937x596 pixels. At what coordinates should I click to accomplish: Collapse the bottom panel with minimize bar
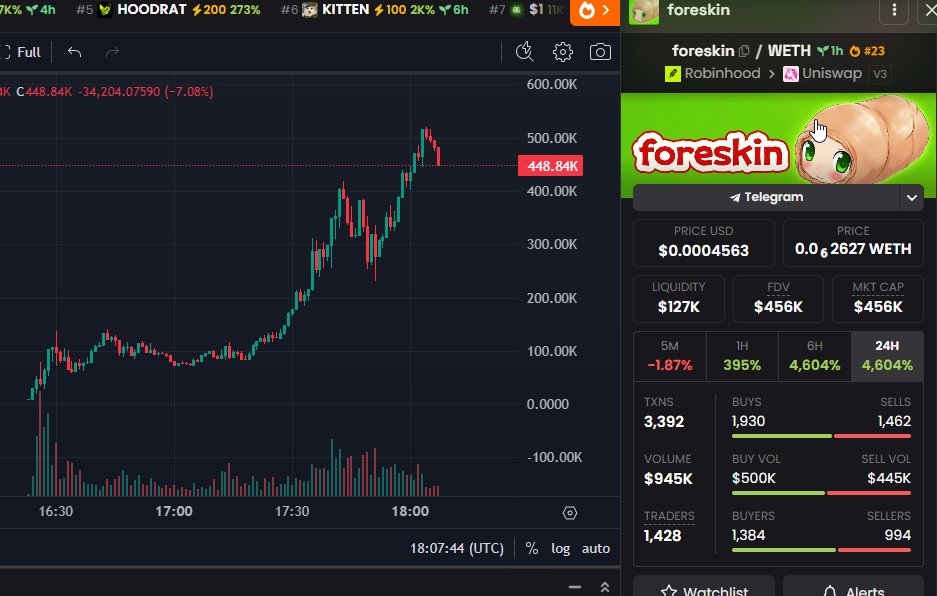point(575,587)
